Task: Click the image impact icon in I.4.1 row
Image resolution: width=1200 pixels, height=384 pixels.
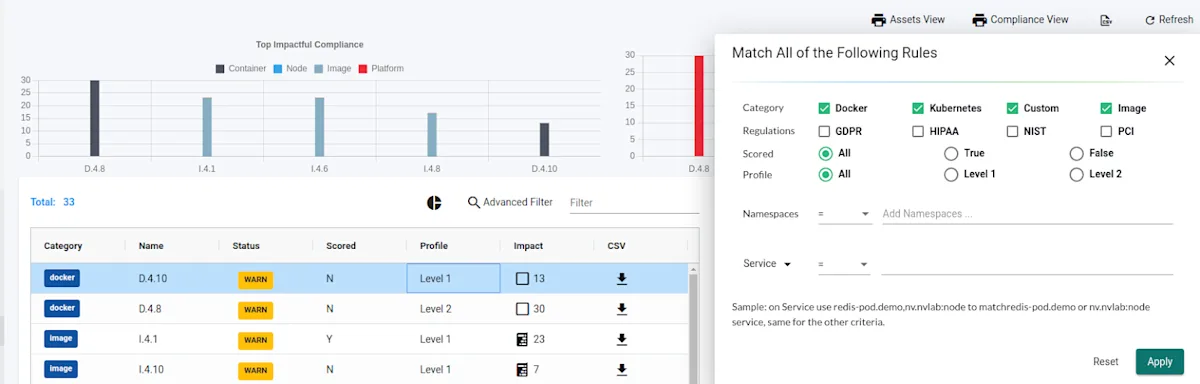Action: (521, 339)
